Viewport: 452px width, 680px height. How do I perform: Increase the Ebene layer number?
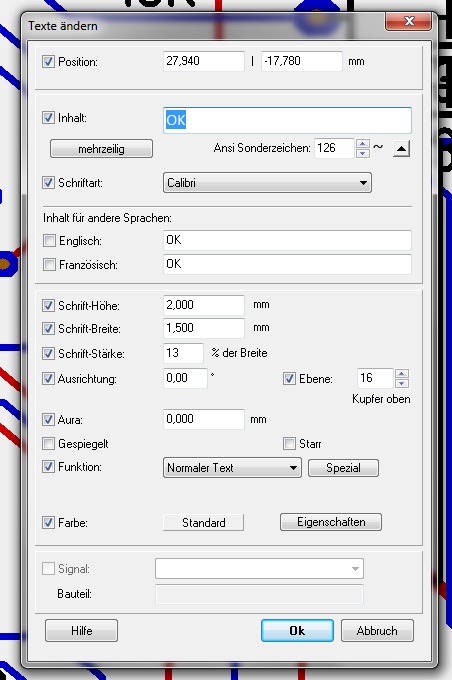click(x=402, y=374)
